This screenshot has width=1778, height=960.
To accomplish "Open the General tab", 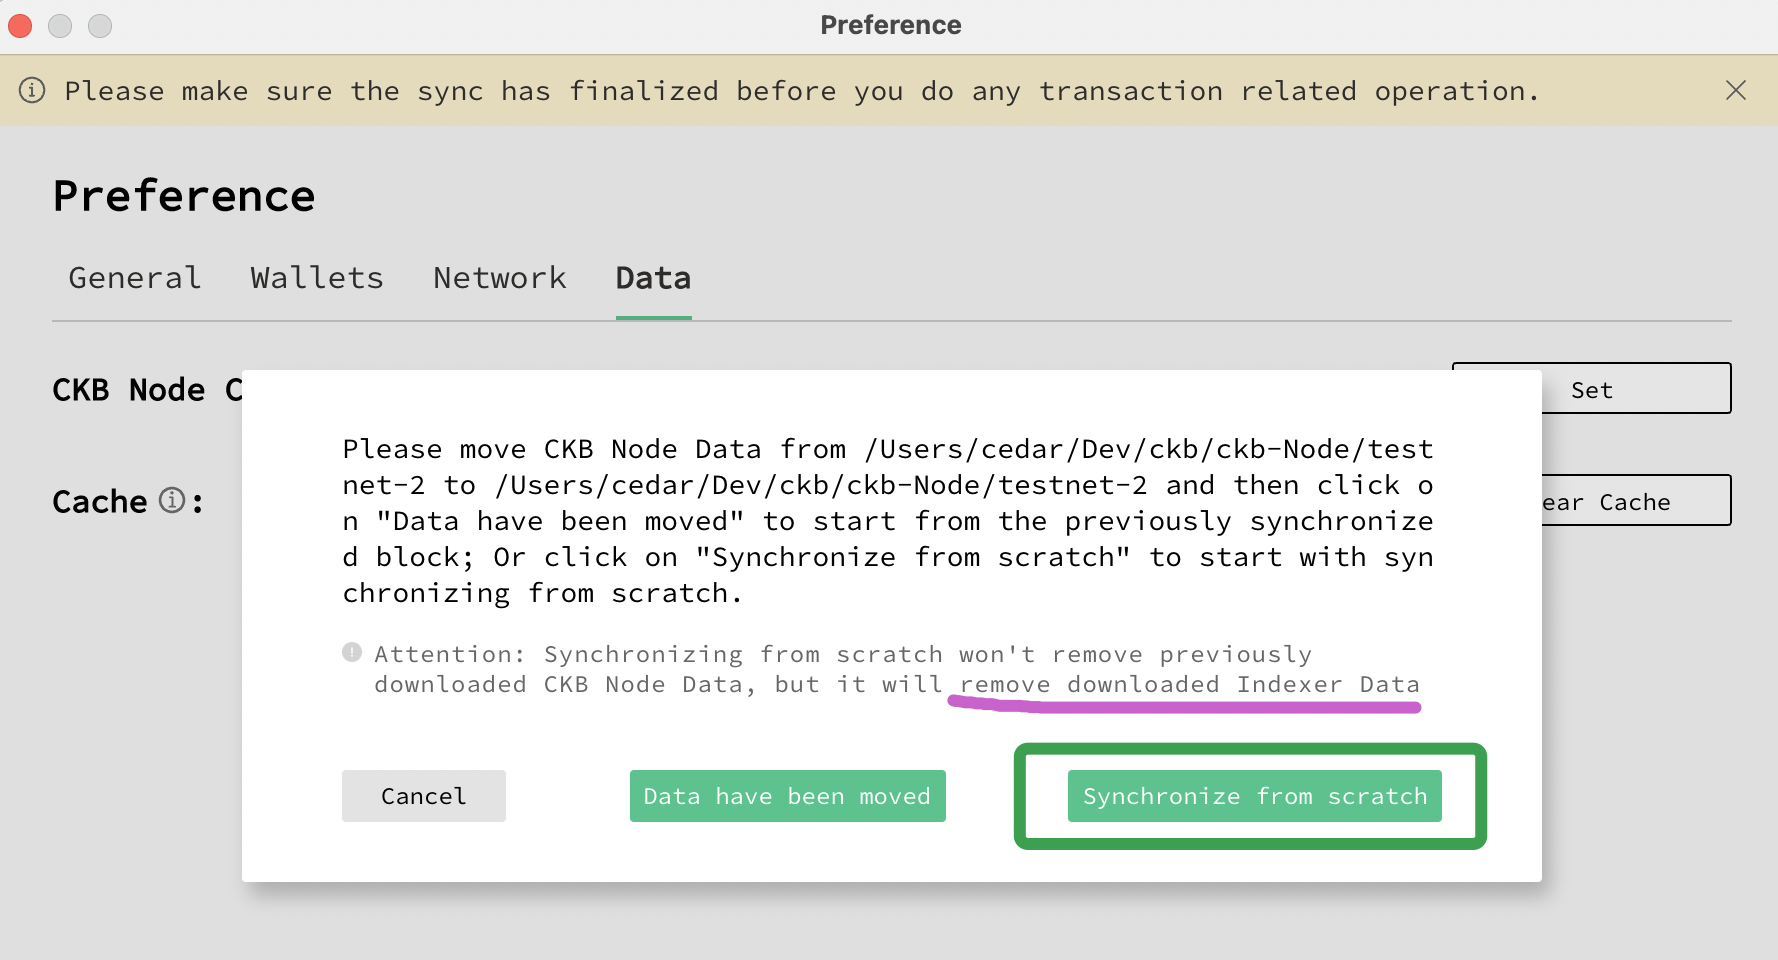I will 135,277.
